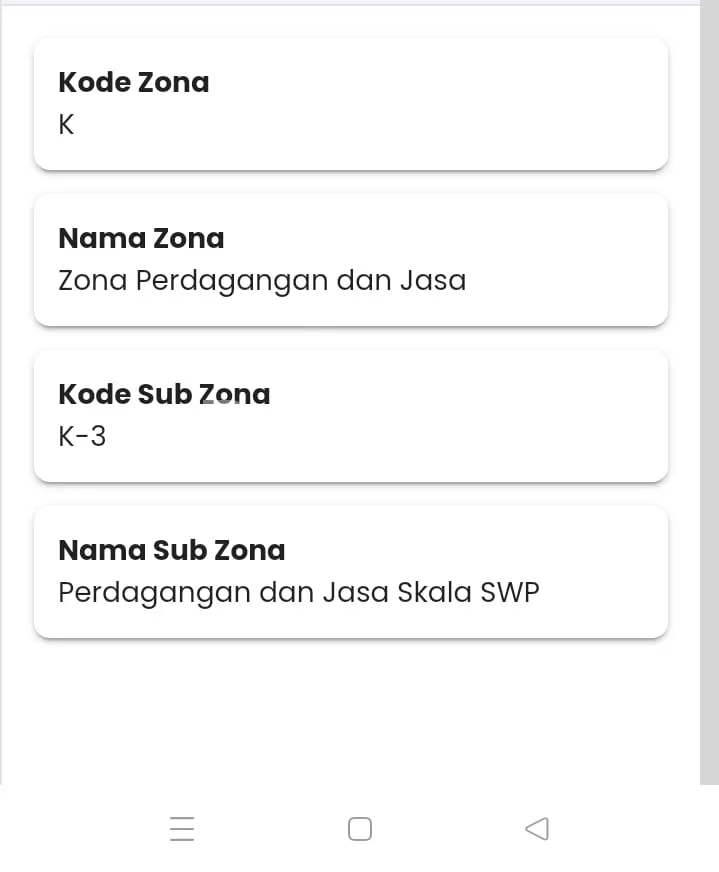This screenshot has height=872, width=719.
Task: Select the Nama Sub Zona heading
Action: click(x=171, y=550)
